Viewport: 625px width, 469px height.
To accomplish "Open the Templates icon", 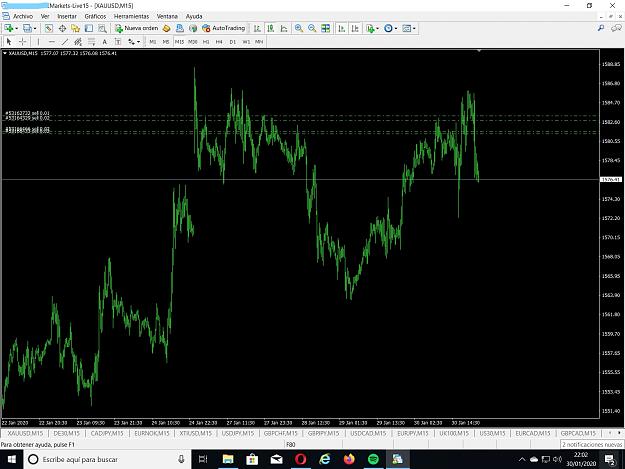I will coord(407,28).
